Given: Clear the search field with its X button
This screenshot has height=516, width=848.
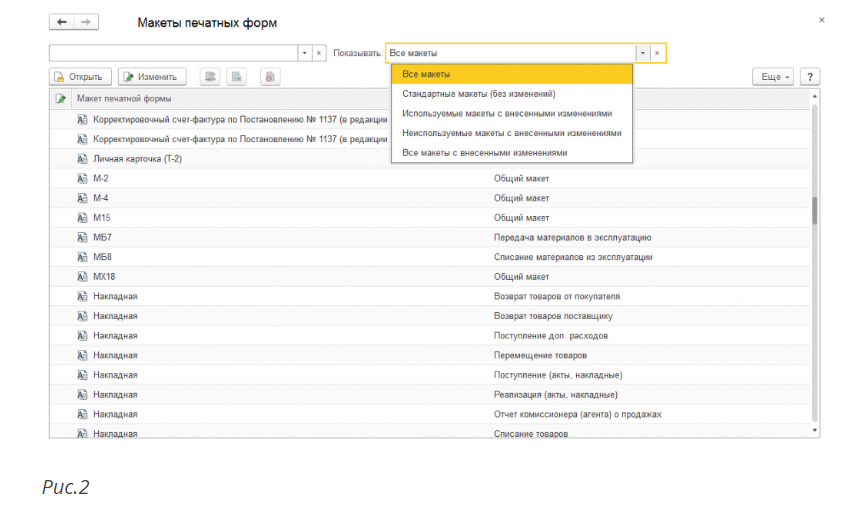Looking at the screenshot, I should coord(319,53).
